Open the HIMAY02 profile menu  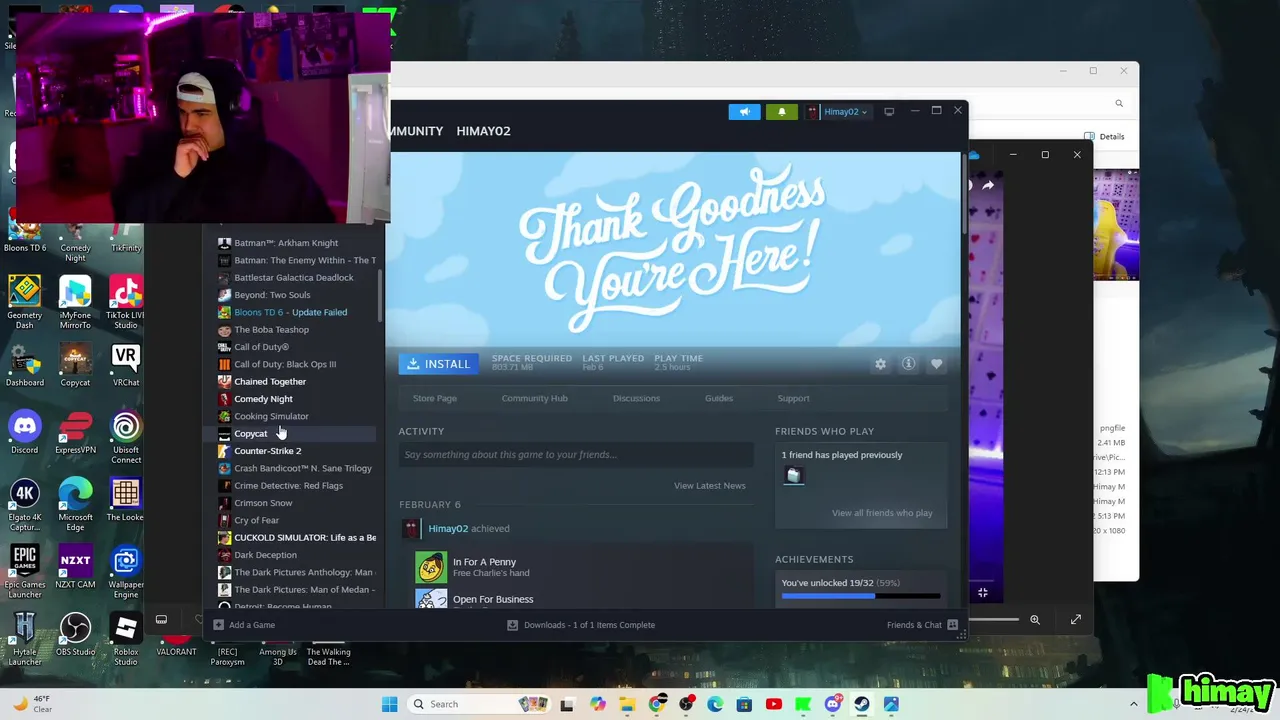tap(483, 131)
